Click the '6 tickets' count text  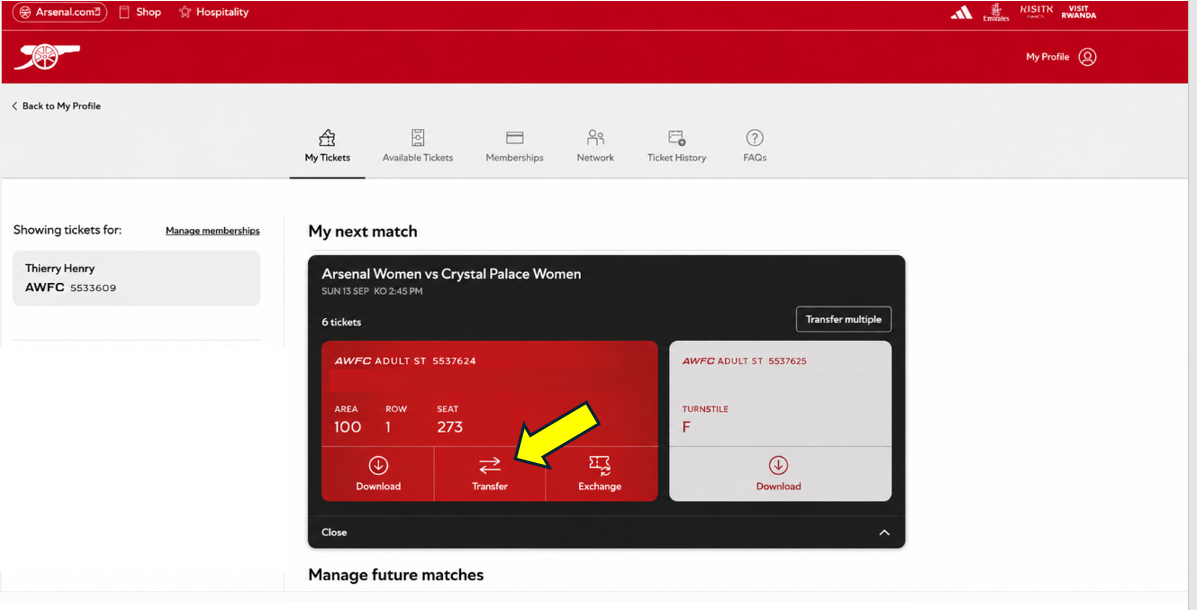341,322
